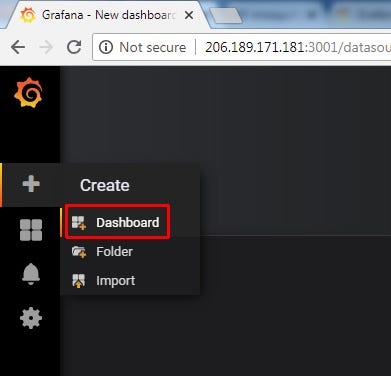Click the Grafana logo in the sidebar
This screenshot has width=391, height=376.
pos(28,92)
